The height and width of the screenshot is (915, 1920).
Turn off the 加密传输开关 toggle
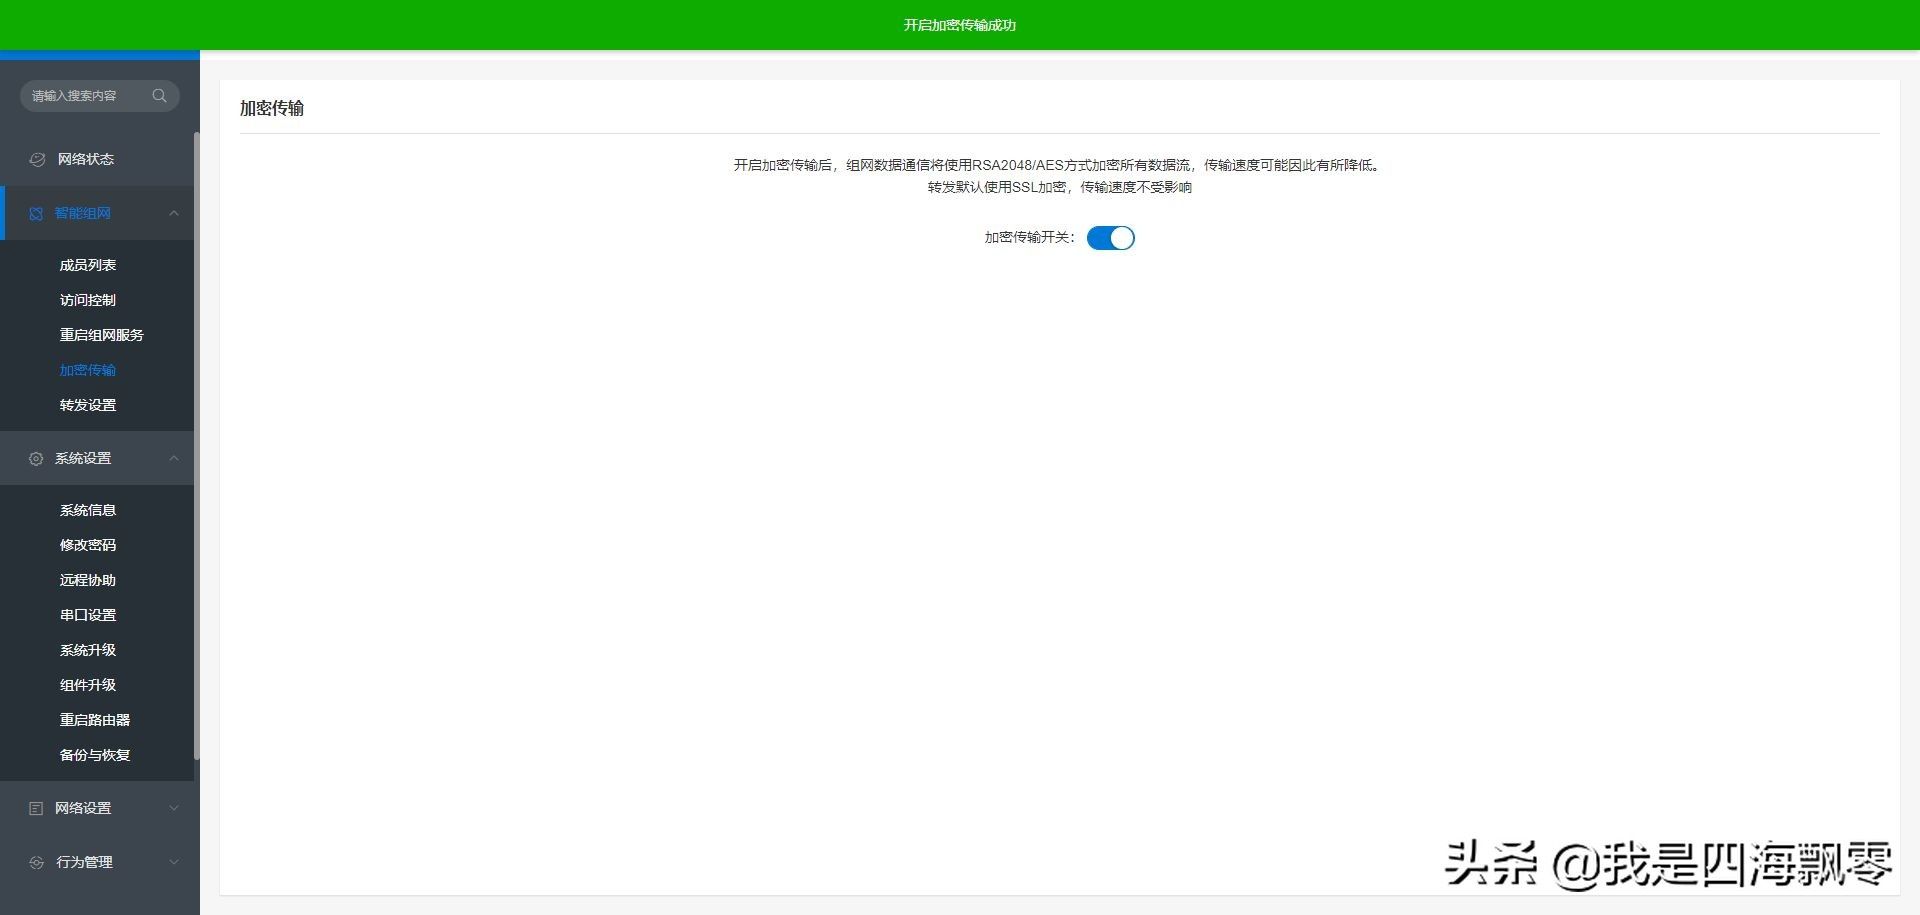(1110, 238)
